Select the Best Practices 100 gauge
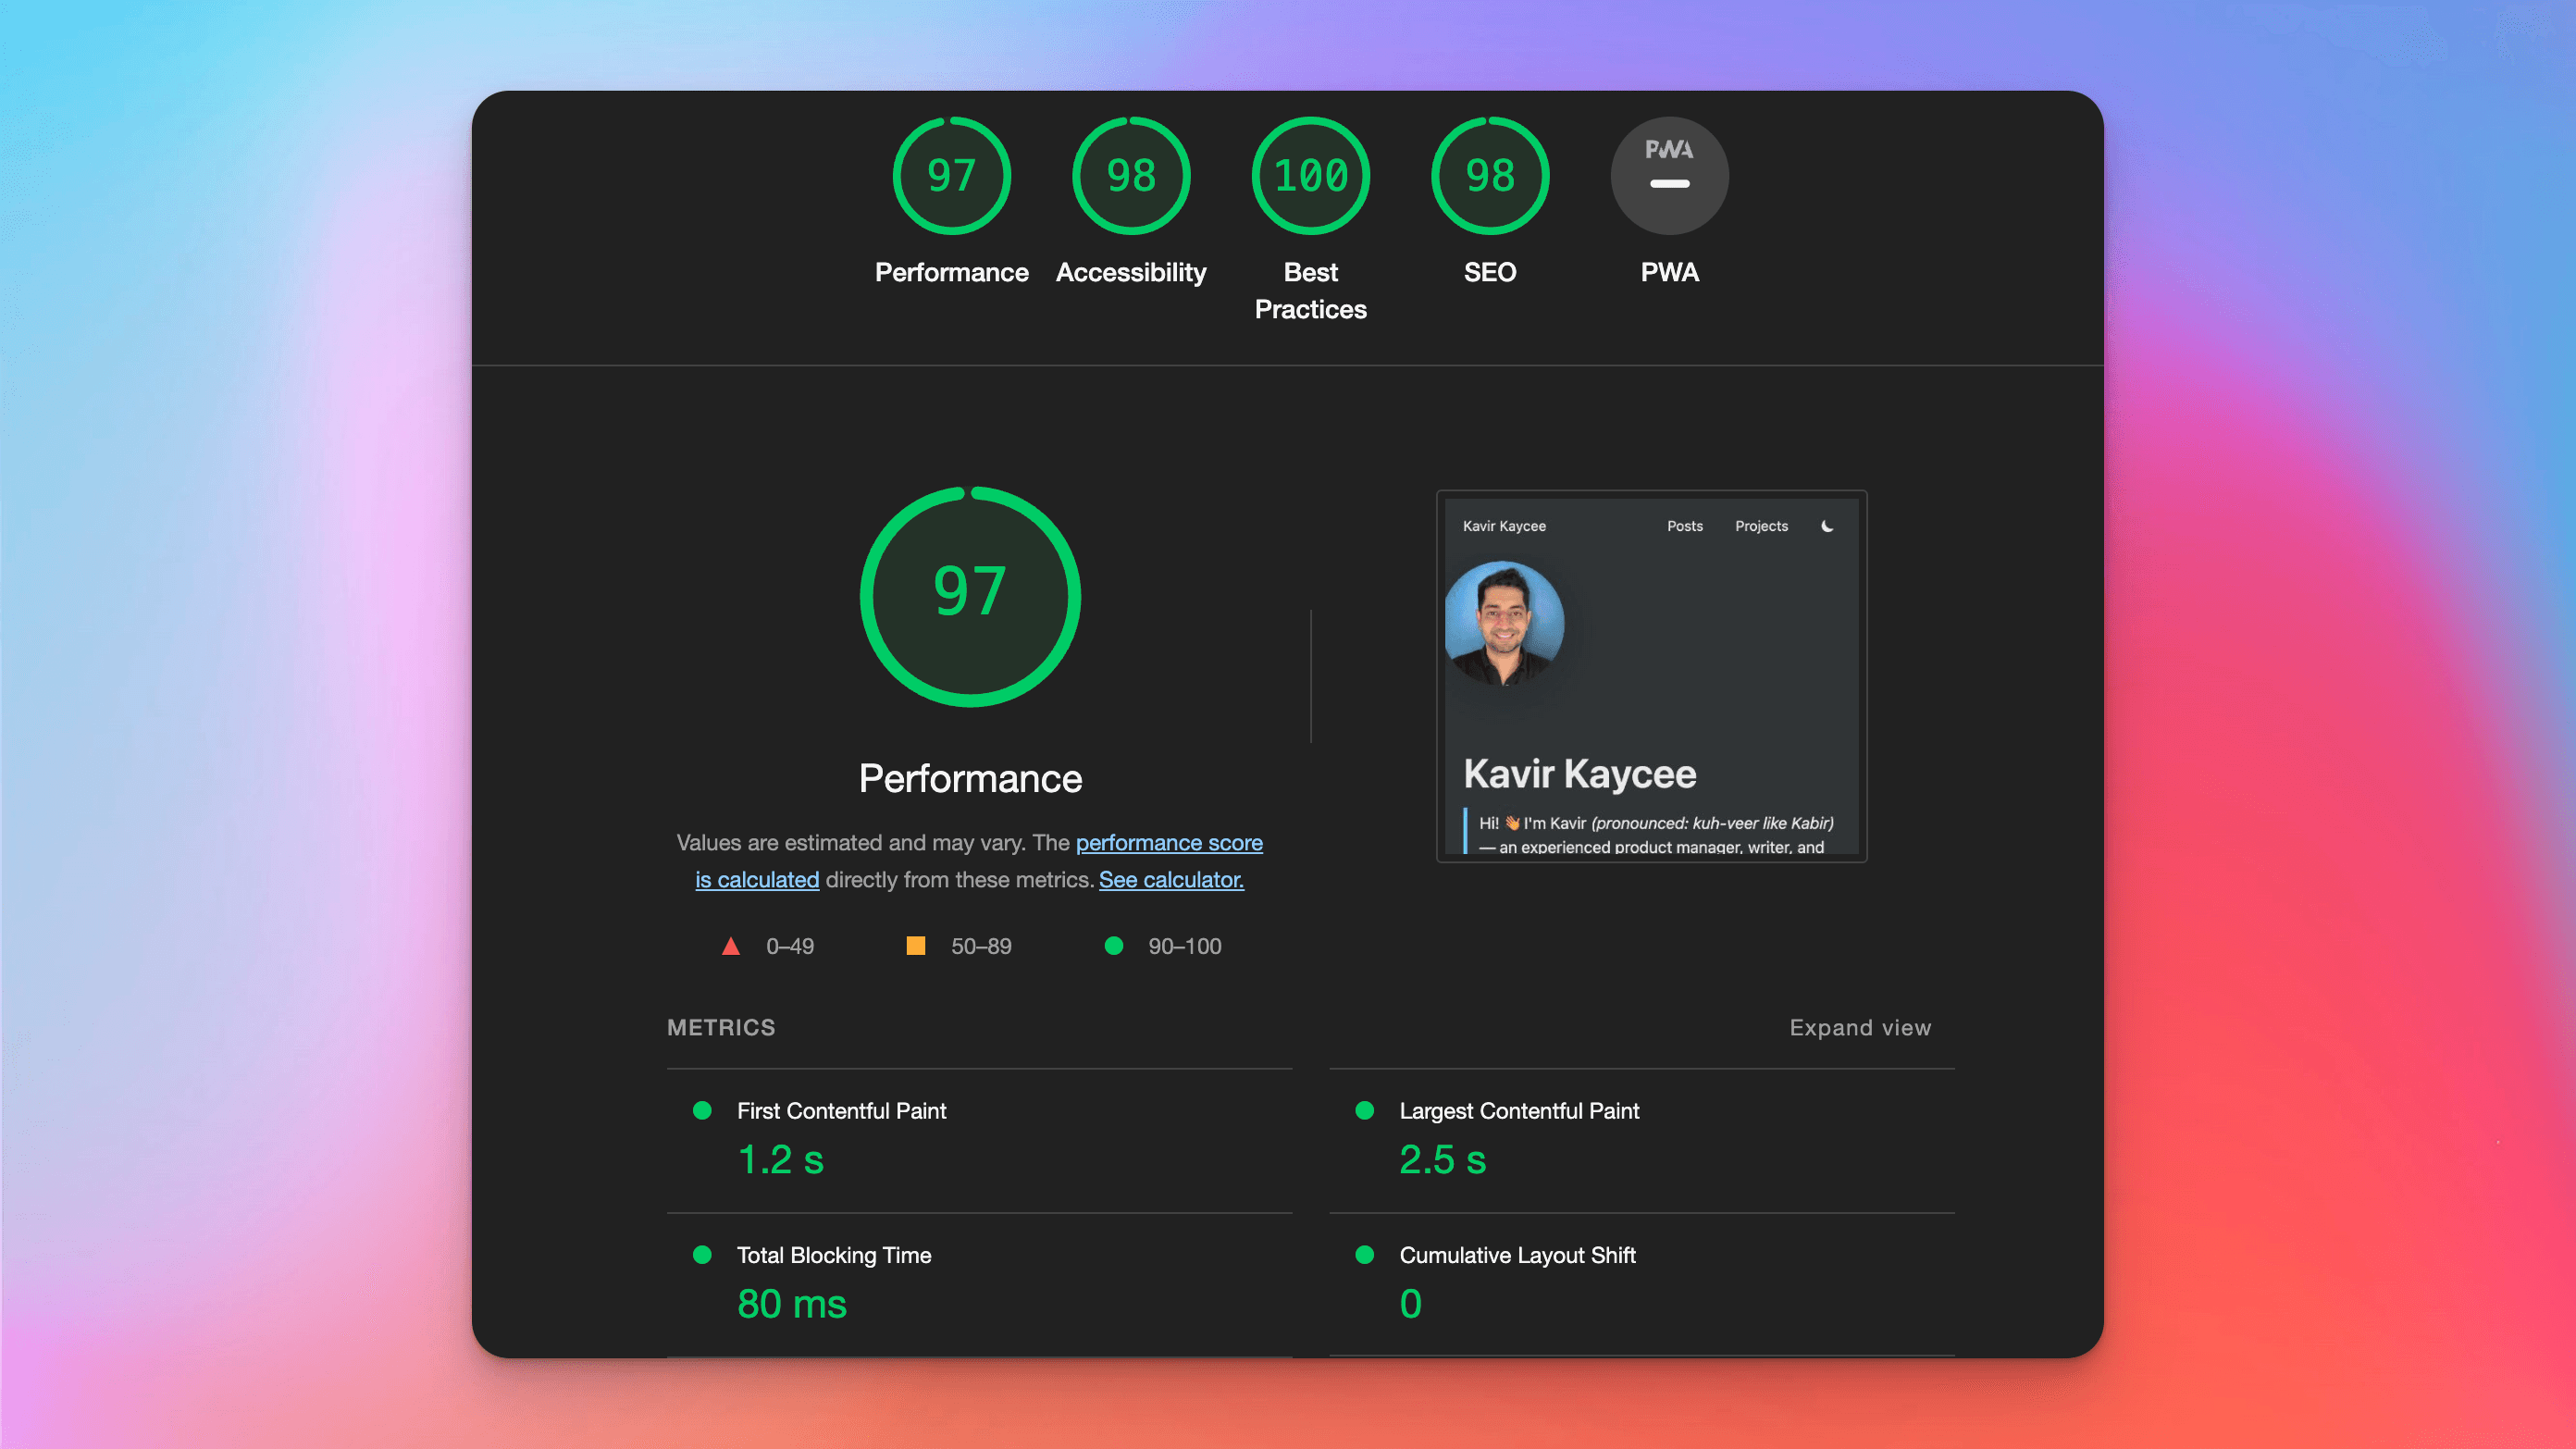Screen dimensions: 2576x1449 pyautogui.click(x=1310, y=175)
